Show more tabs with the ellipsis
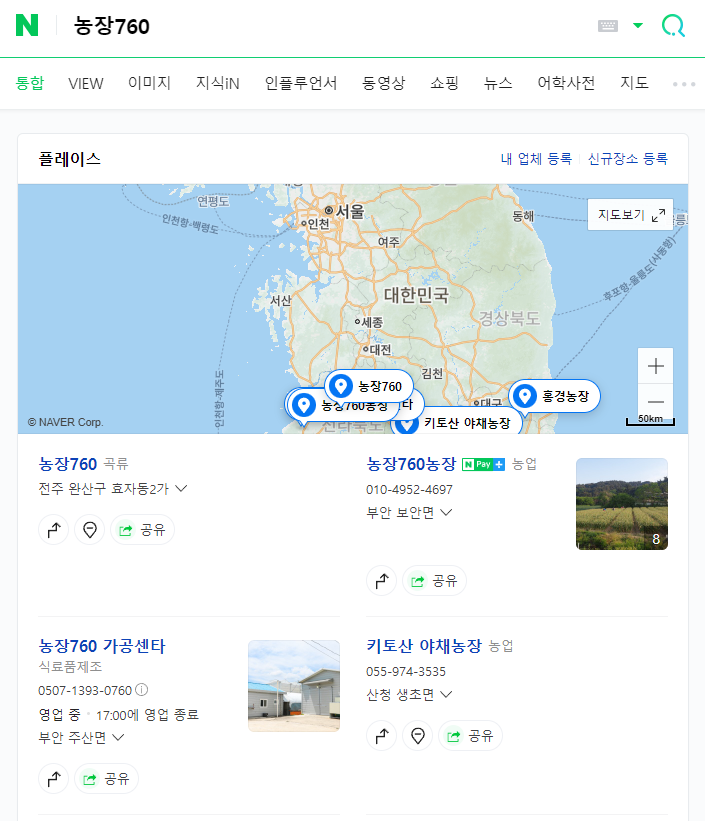 (684, 84)
